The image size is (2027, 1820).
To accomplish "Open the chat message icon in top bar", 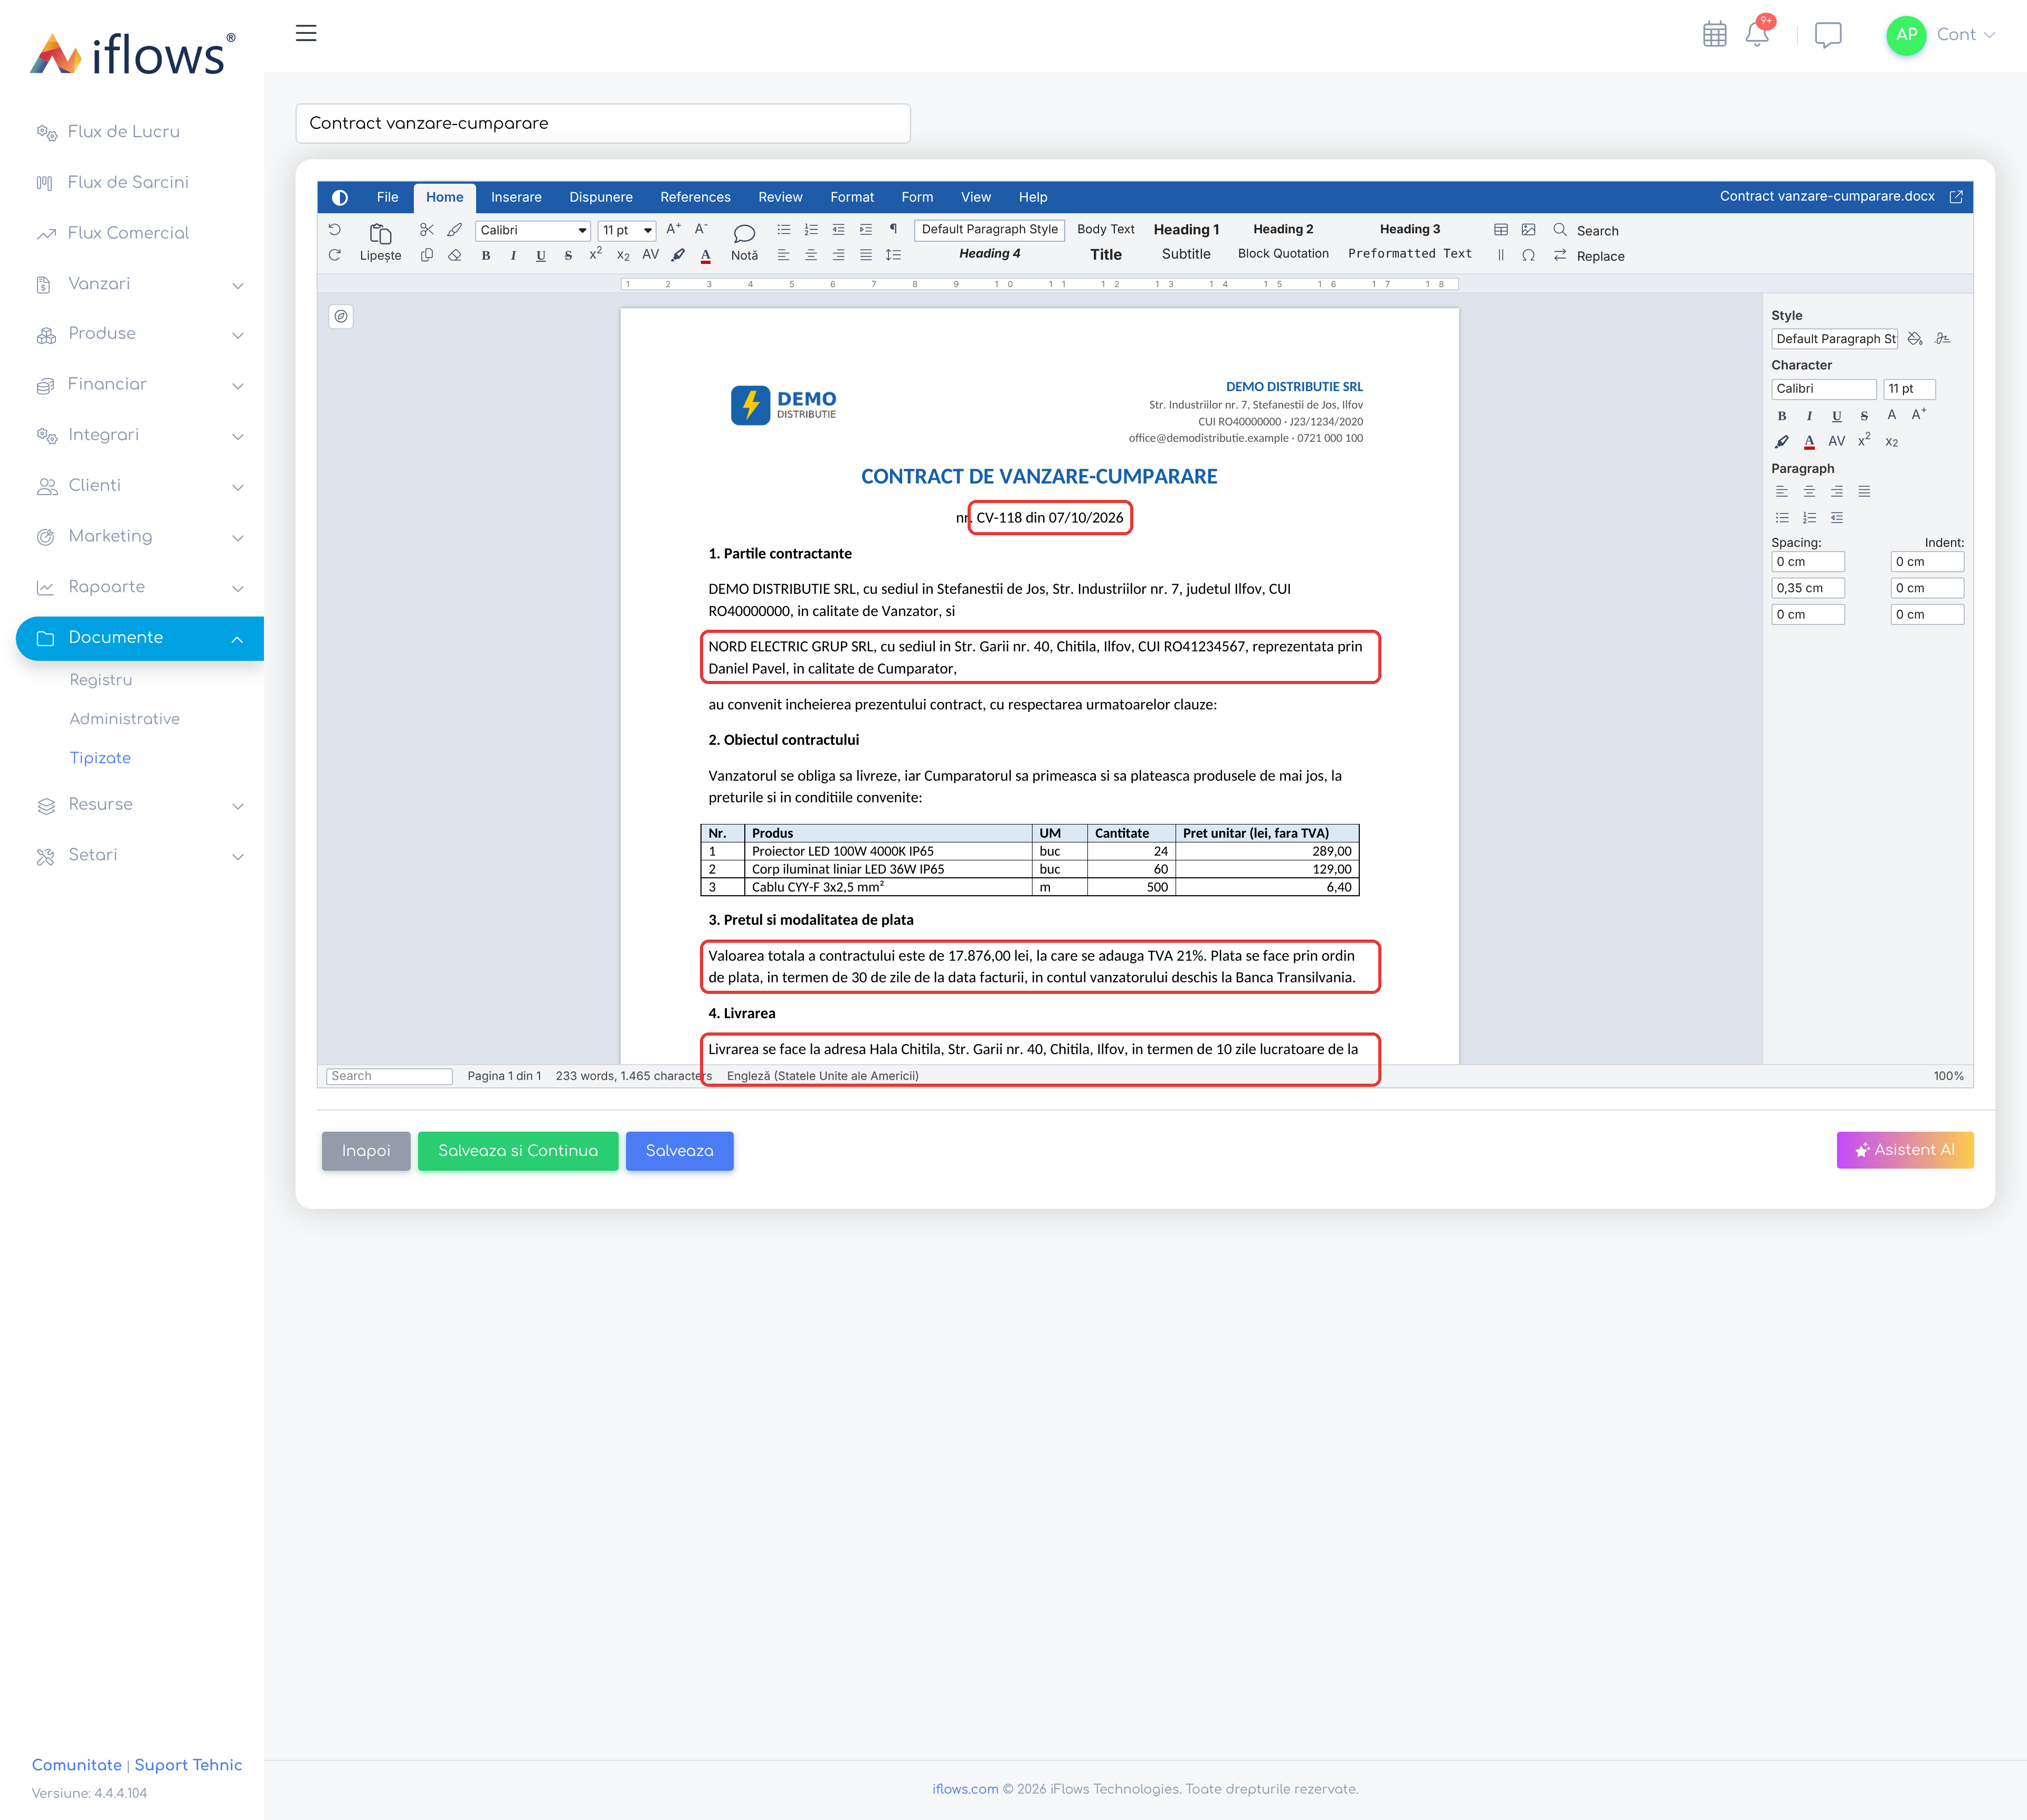I will [x=1828, y=35].
